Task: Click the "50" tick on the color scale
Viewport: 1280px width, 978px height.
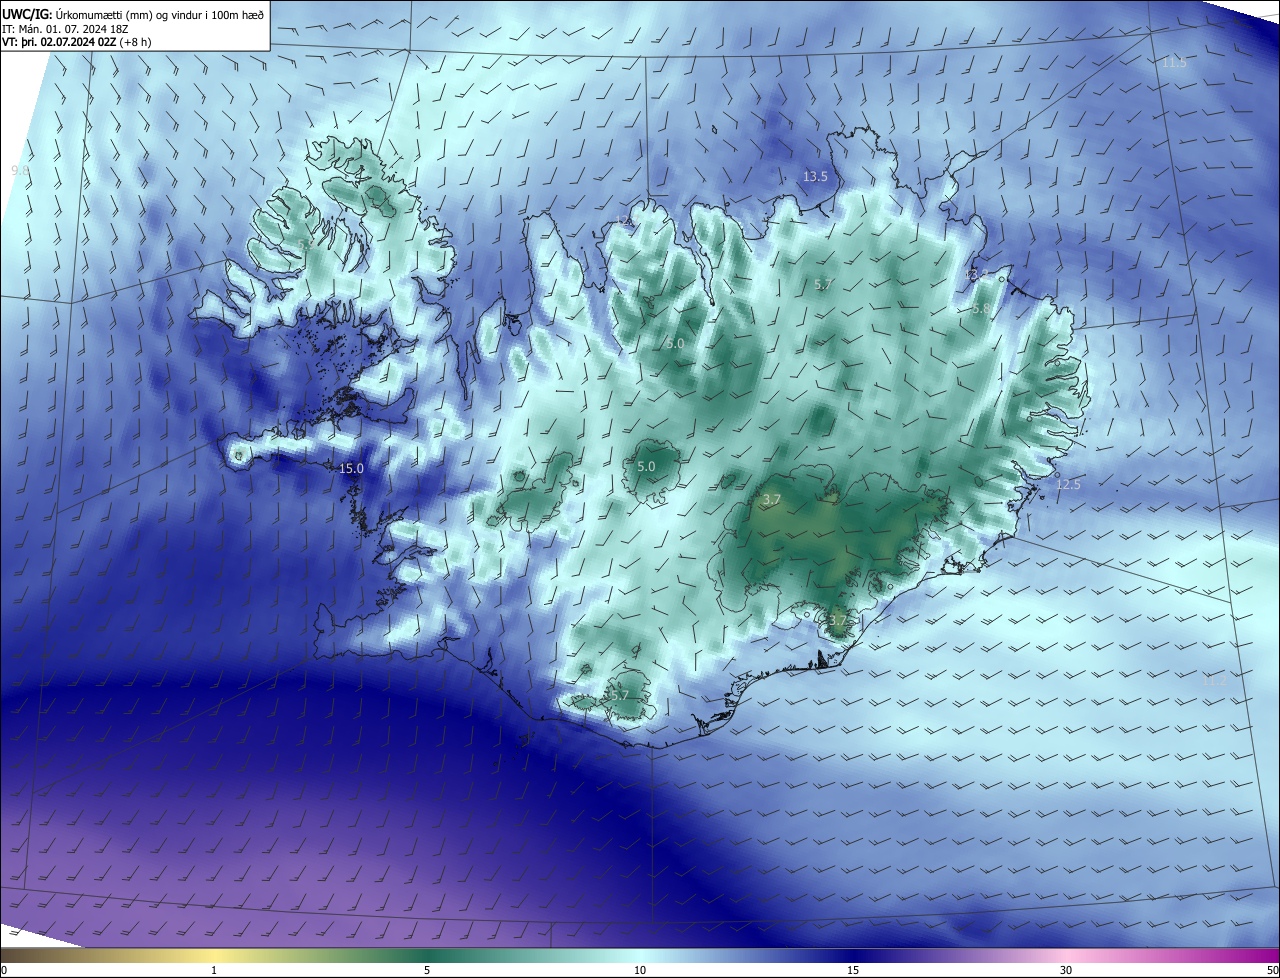Action: pos(1272,970)
